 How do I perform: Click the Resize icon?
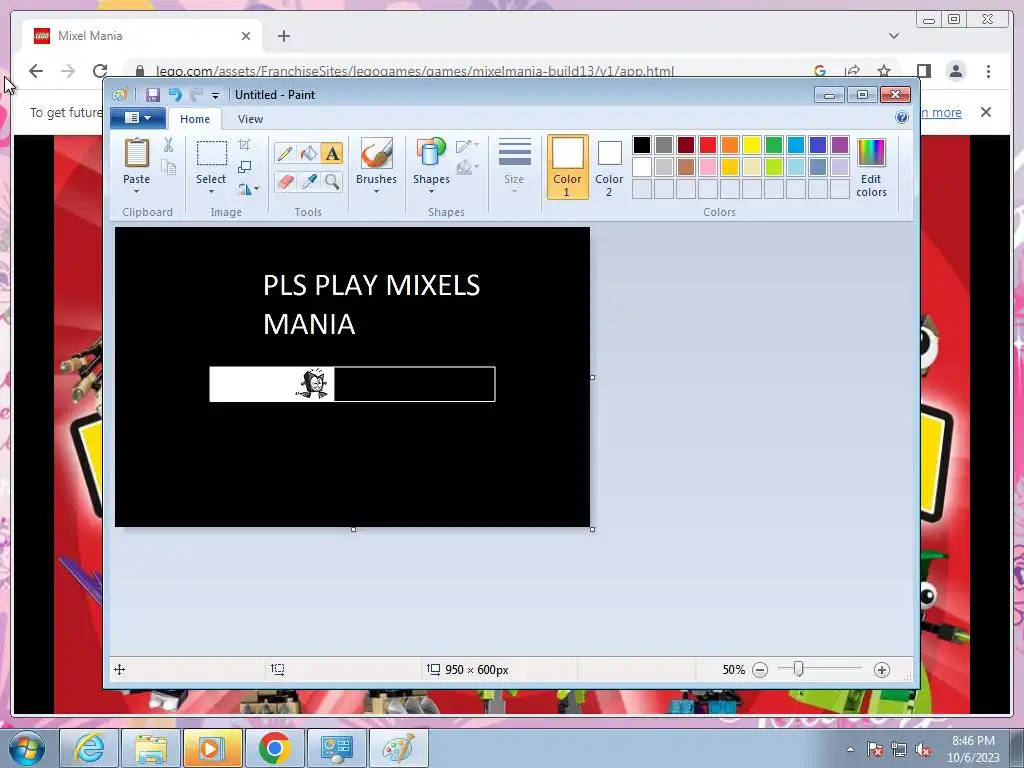point(245,167)
